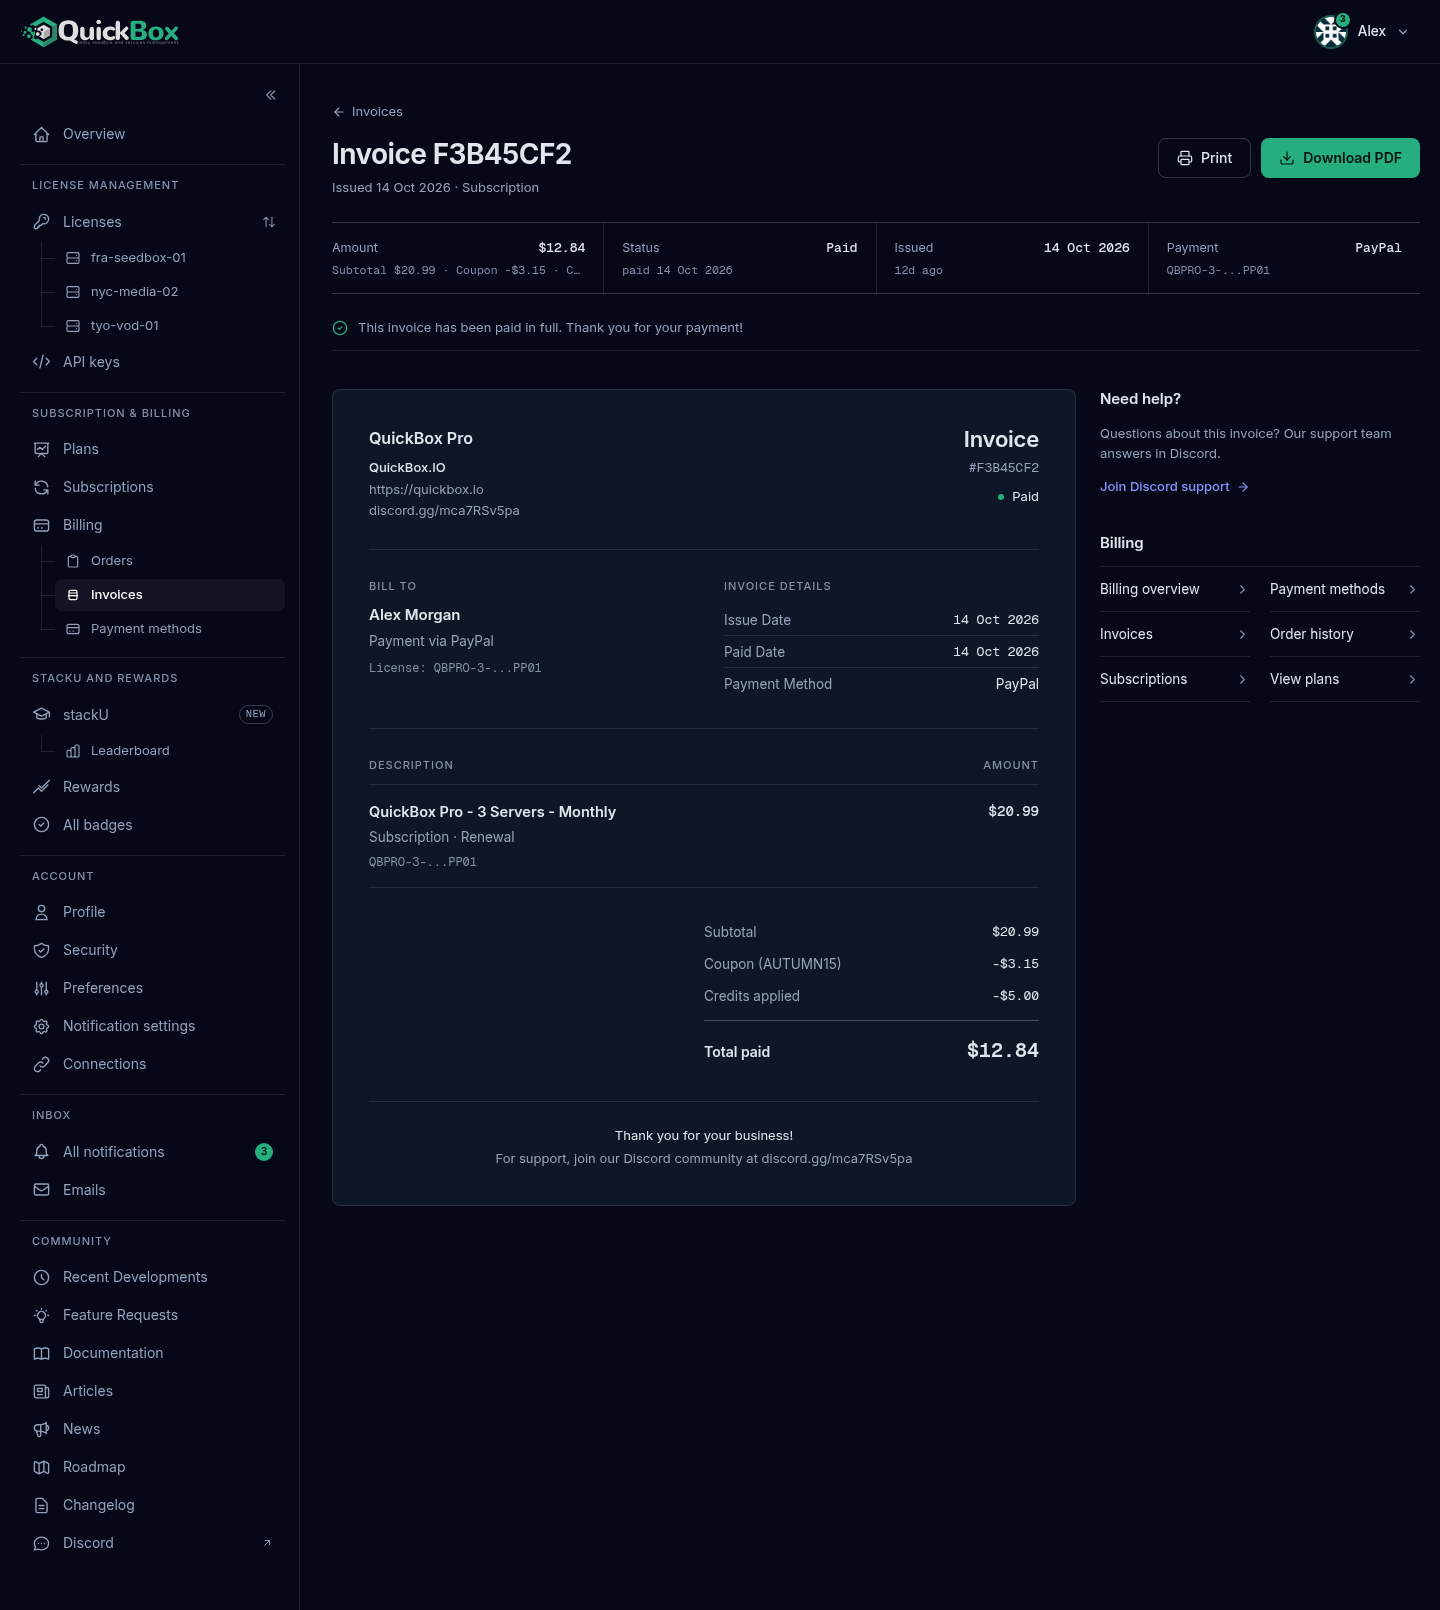Click the Discord external link arrow icon
Image resolution: width=1440 pixels, height=1610 pixels.
coord(267,1543)
